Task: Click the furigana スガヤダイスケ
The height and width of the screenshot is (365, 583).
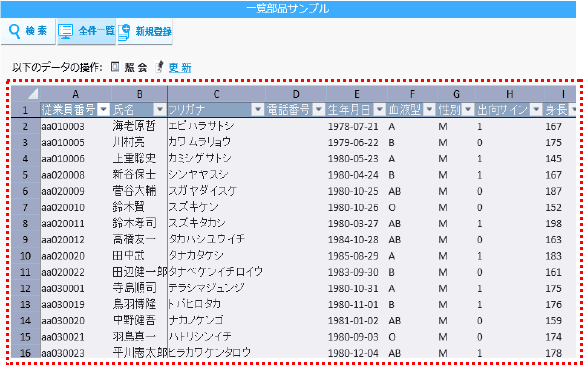Action: click(x=203, y=191)
